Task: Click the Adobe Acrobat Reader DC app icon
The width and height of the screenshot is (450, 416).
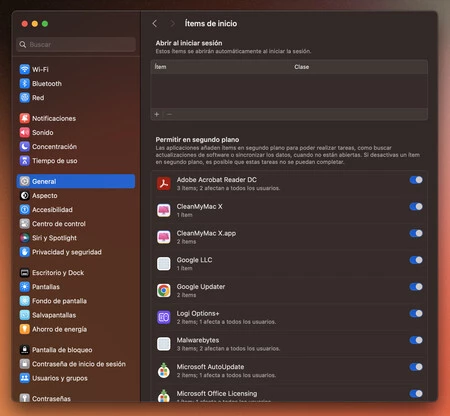Action: coord(164,184)
